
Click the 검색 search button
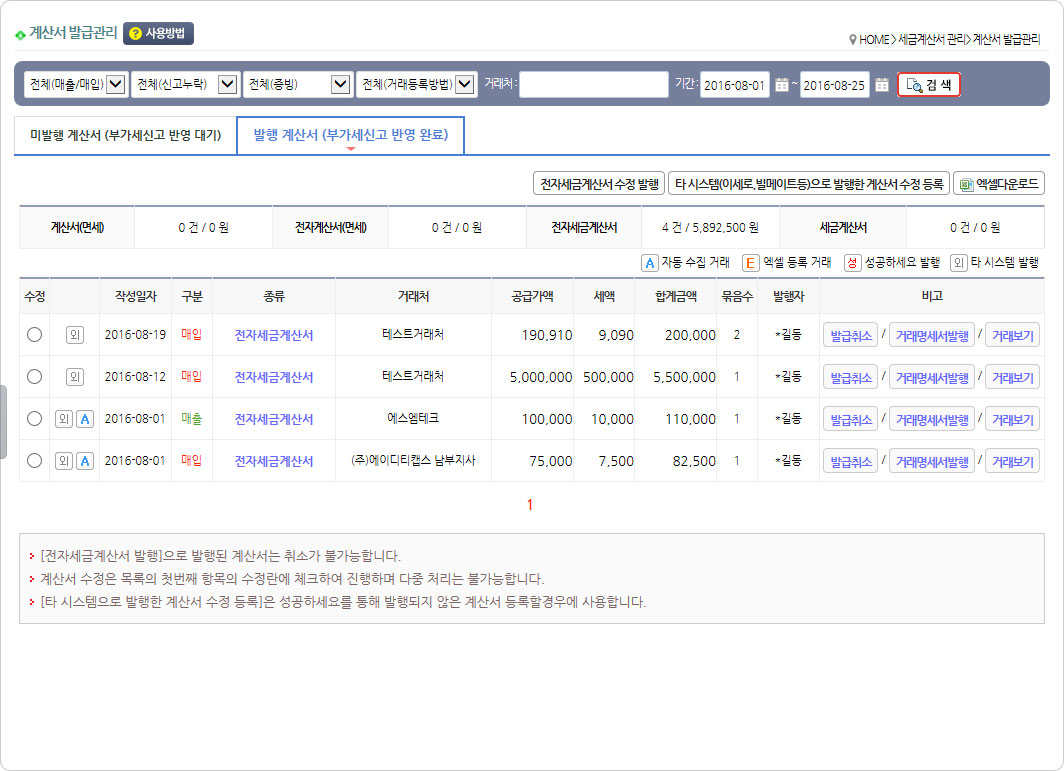929,85
